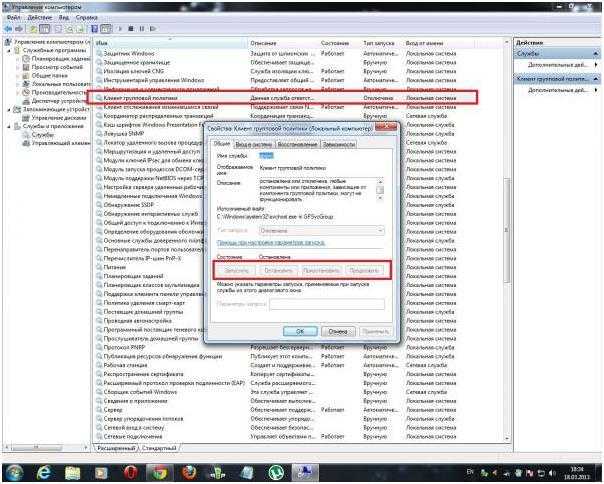Viewport: 604px width, 484px height.
Task: Click the Запустить service button
Action: click(x=237, y=271)
